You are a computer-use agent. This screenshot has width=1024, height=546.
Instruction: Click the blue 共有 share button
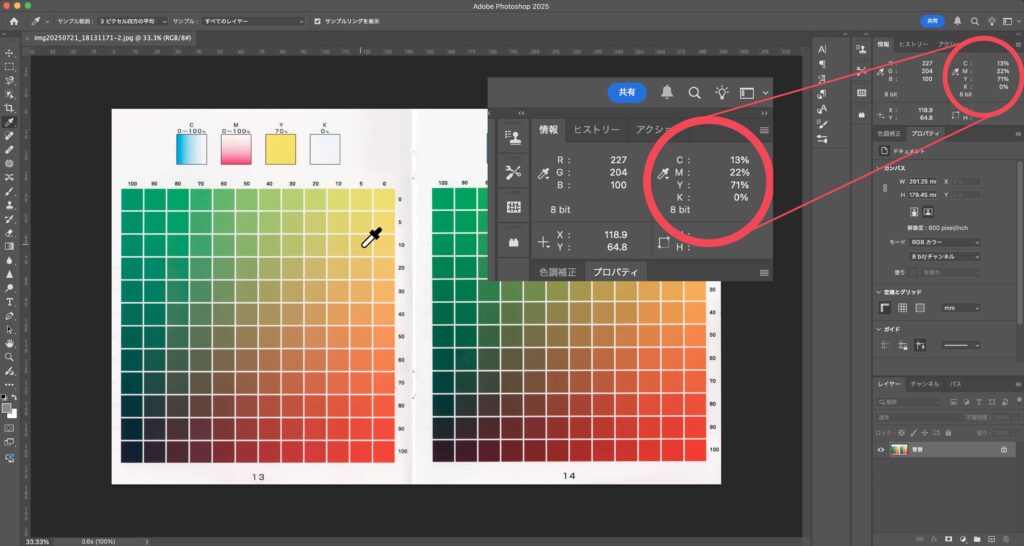[x=932, y=21]
